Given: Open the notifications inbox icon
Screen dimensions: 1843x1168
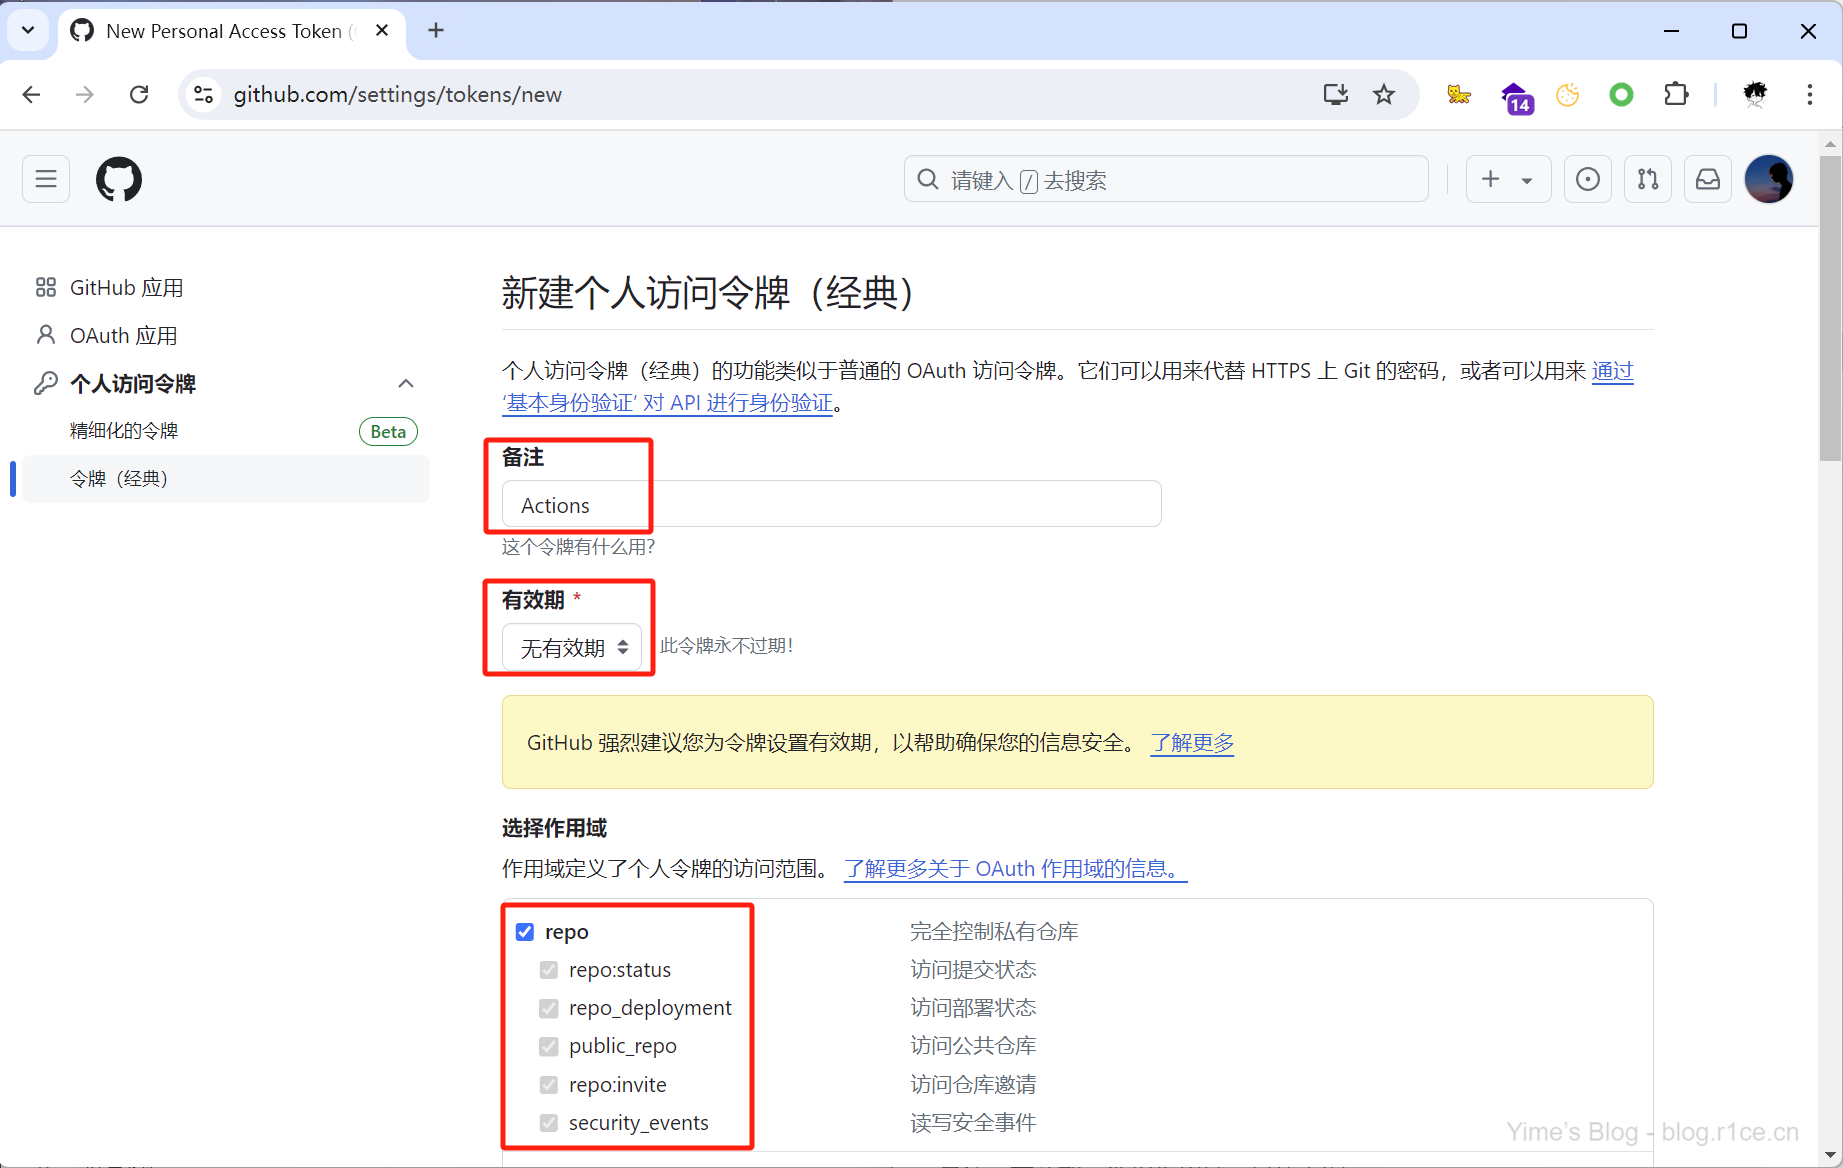Looking at the screenshot, I should [x=1708, y=179].
